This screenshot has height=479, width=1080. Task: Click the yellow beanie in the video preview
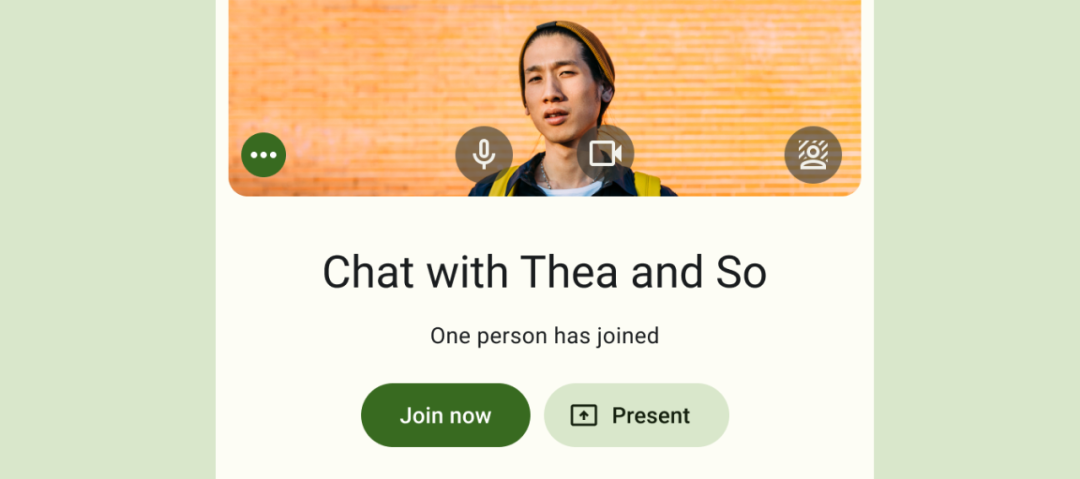[x=572, y=41]
